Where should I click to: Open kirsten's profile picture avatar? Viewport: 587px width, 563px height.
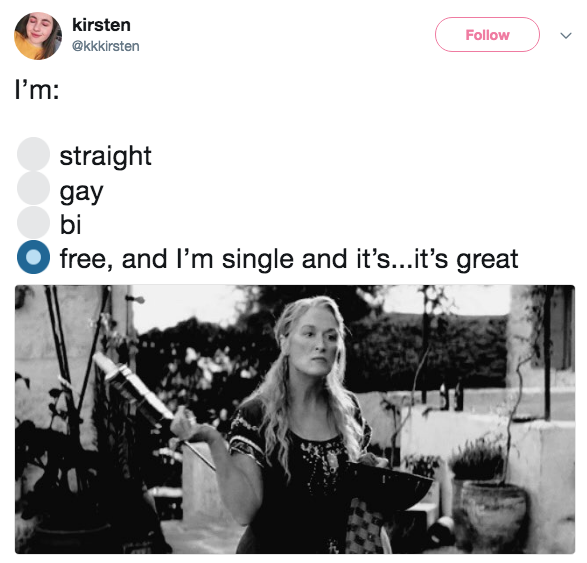pyautogui.click(x=38, y=36)
